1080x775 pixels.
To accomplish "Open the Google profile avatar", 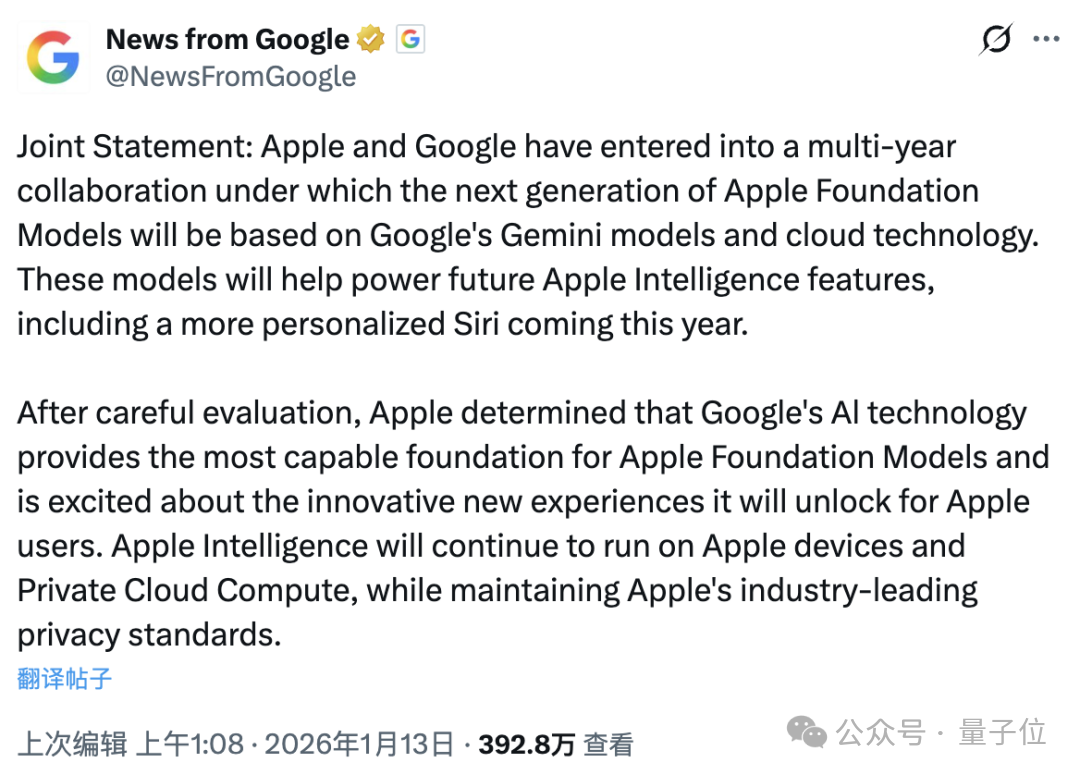I will coord(53,57).
